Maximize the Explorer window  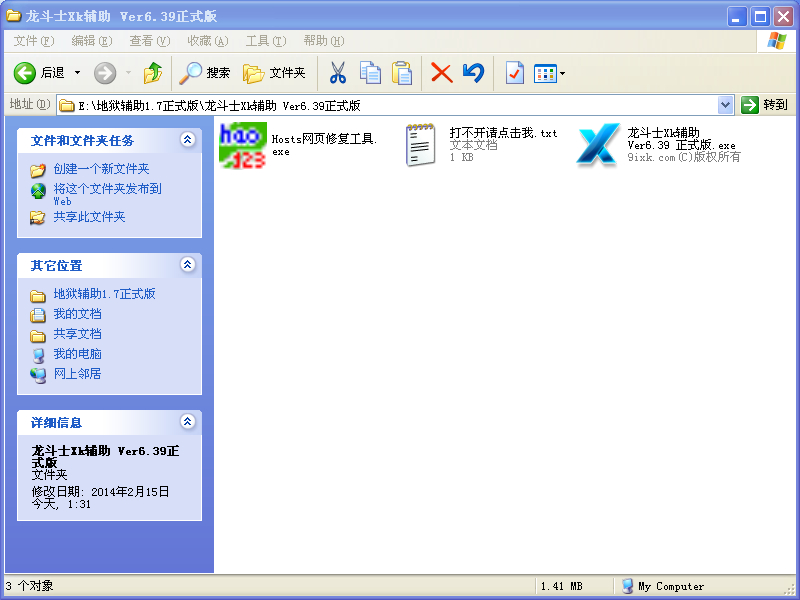760,17
